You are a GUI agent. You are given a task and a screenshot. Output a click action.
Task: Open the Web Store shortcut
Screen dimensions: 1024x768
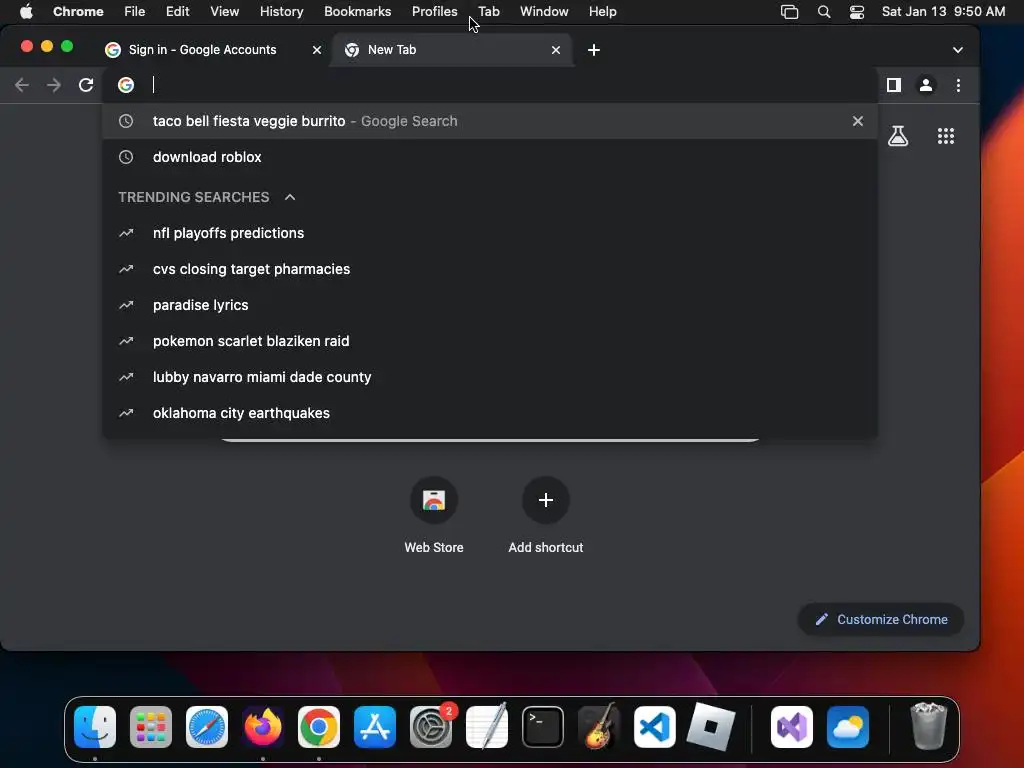click(x=434, y=515)
